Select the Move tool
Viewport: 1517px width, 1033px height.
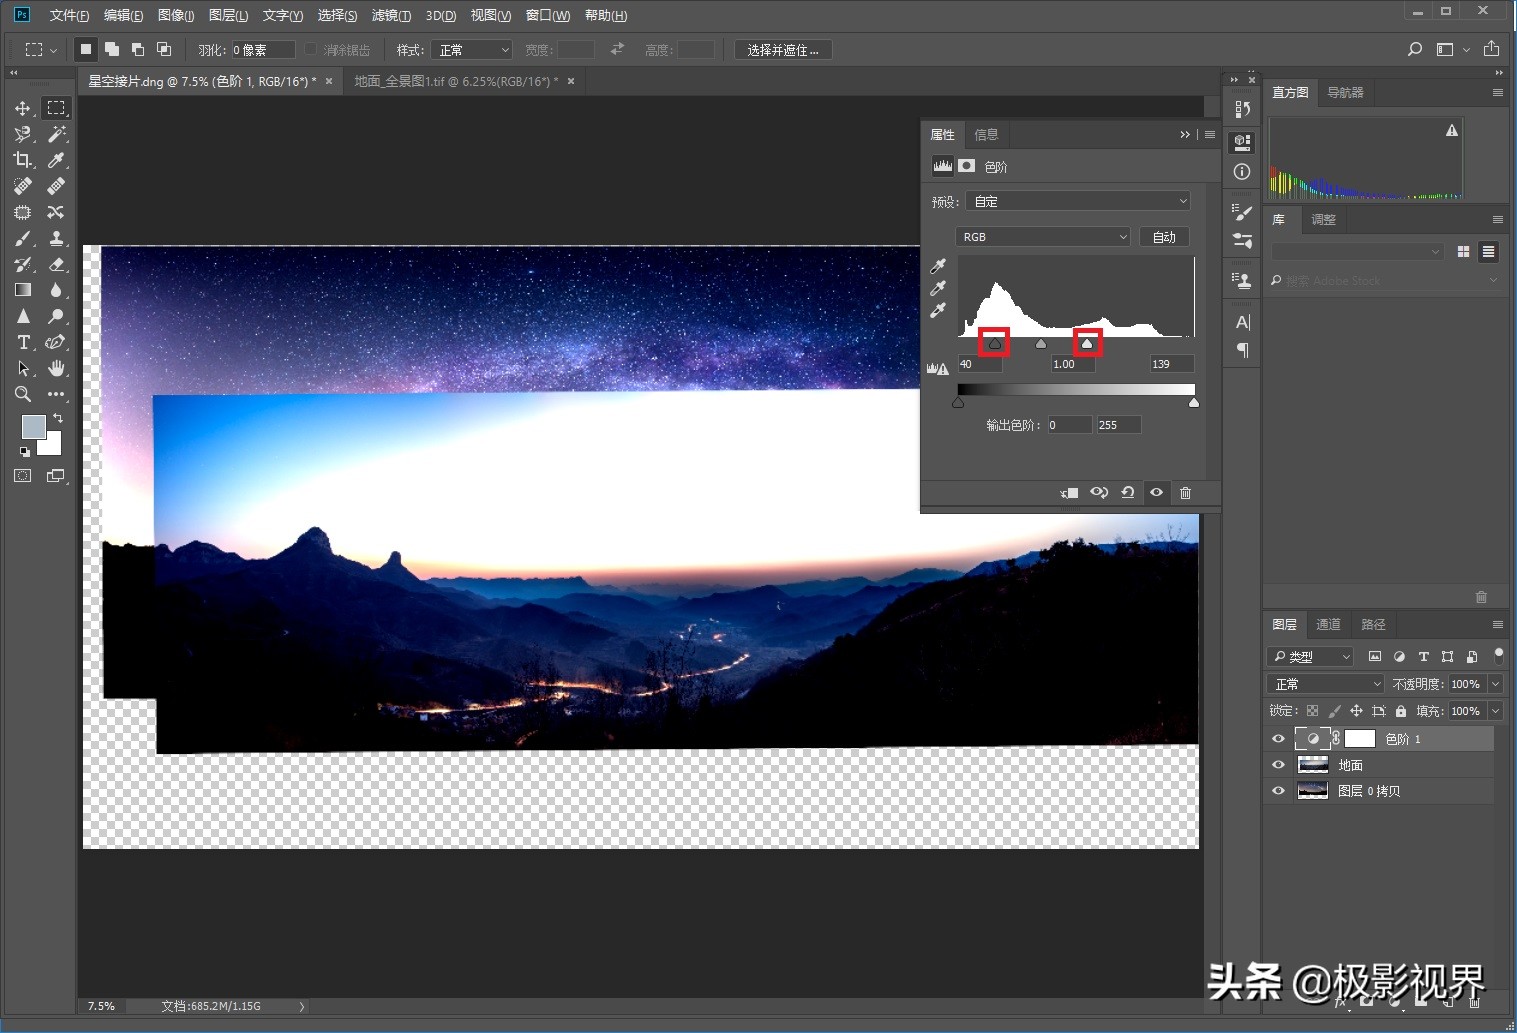[22, 108]
